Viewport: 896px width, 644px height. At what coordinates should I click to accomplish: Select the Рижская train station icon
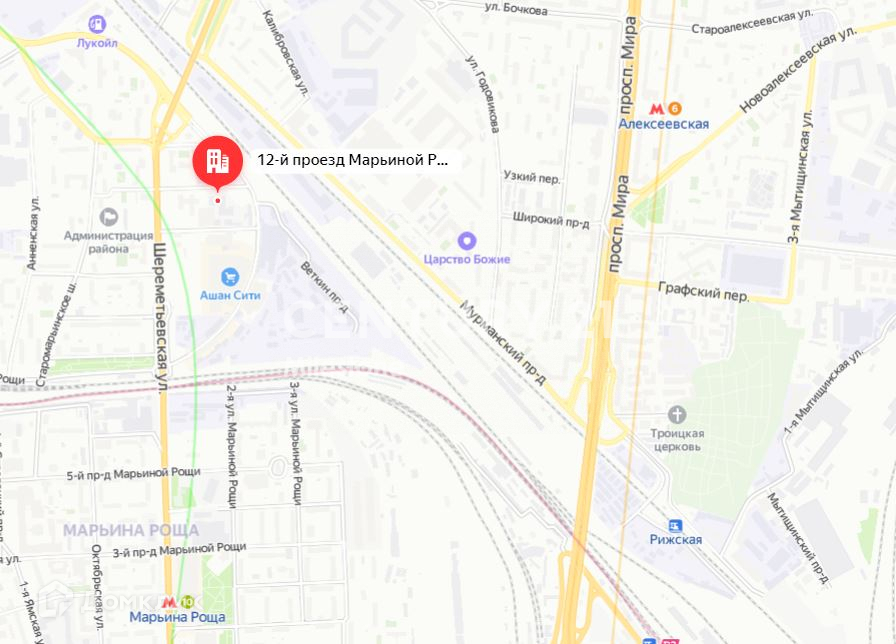[x=675, y=525]
